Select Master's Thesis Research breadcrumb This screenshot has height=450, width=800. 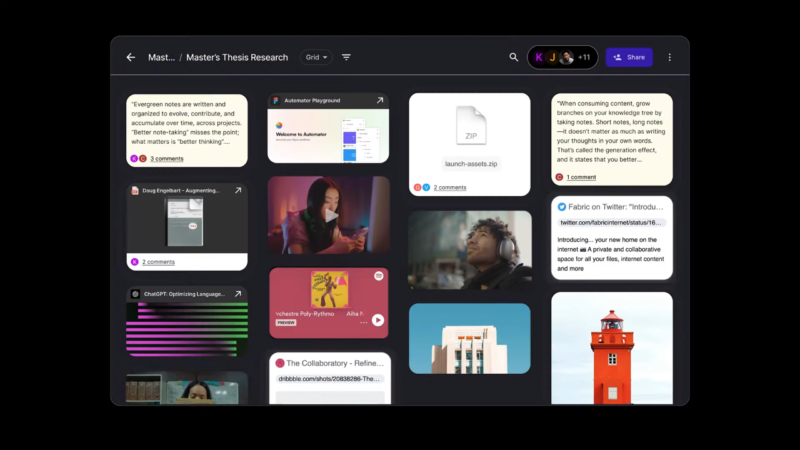[x=237, y=57]
